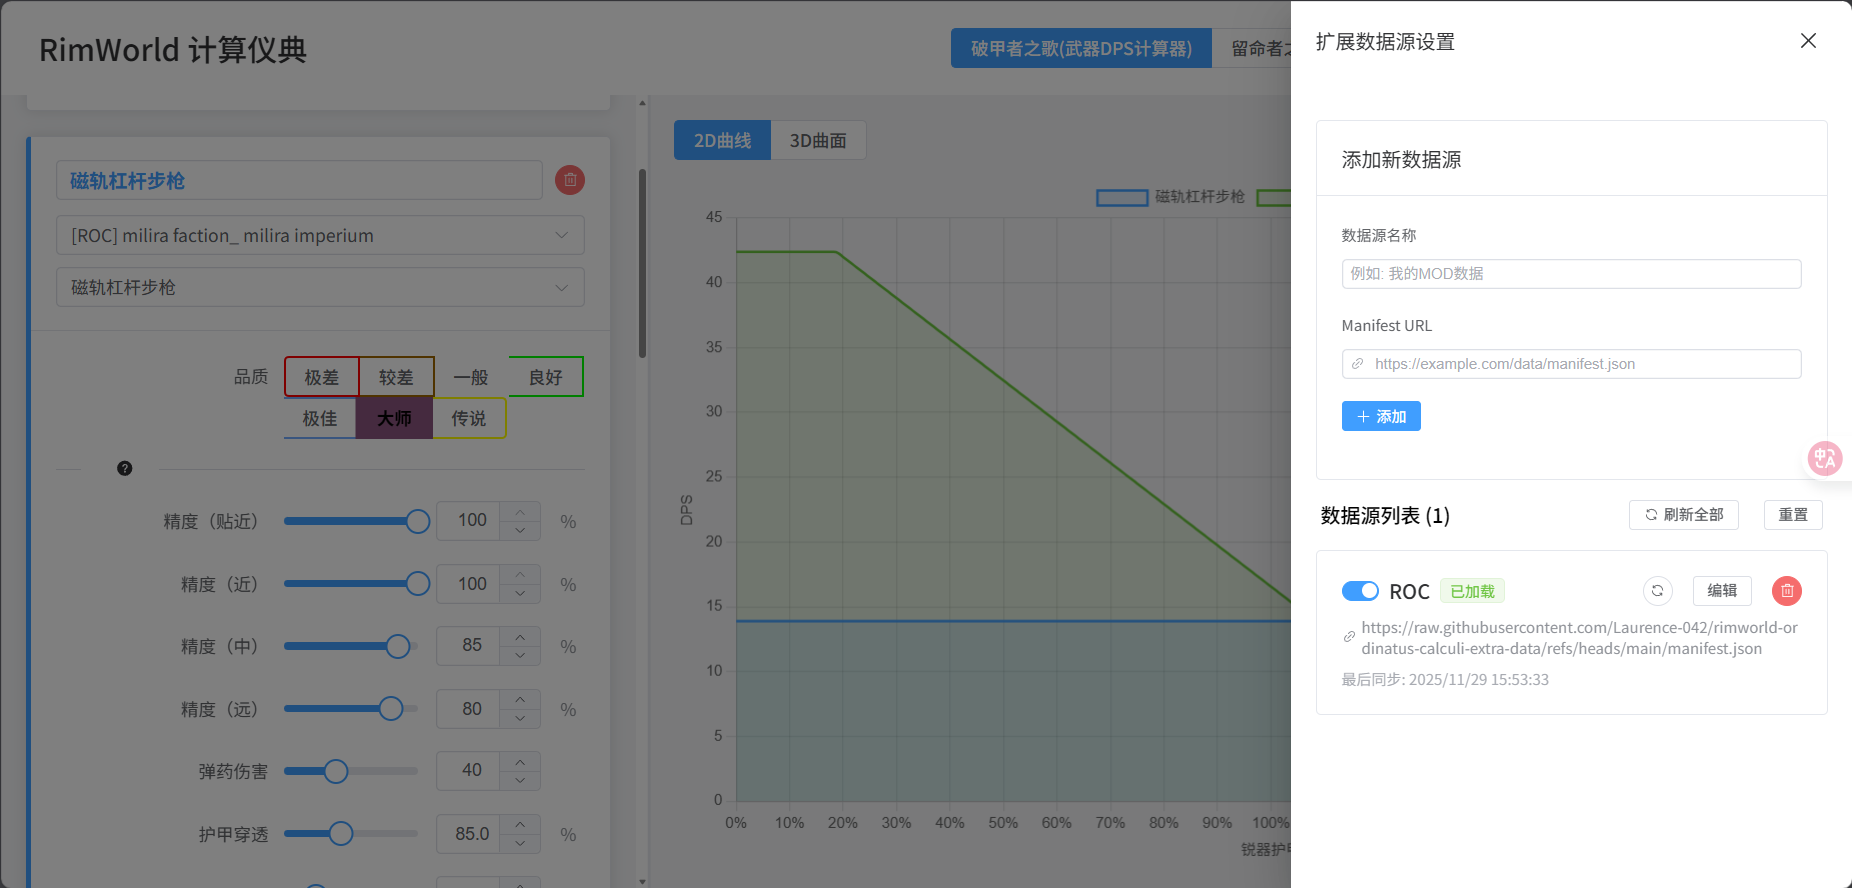This screenshot has height=888, width=1852.
Task: Select the 传说 quality option
Action: [x=469, y=418]
